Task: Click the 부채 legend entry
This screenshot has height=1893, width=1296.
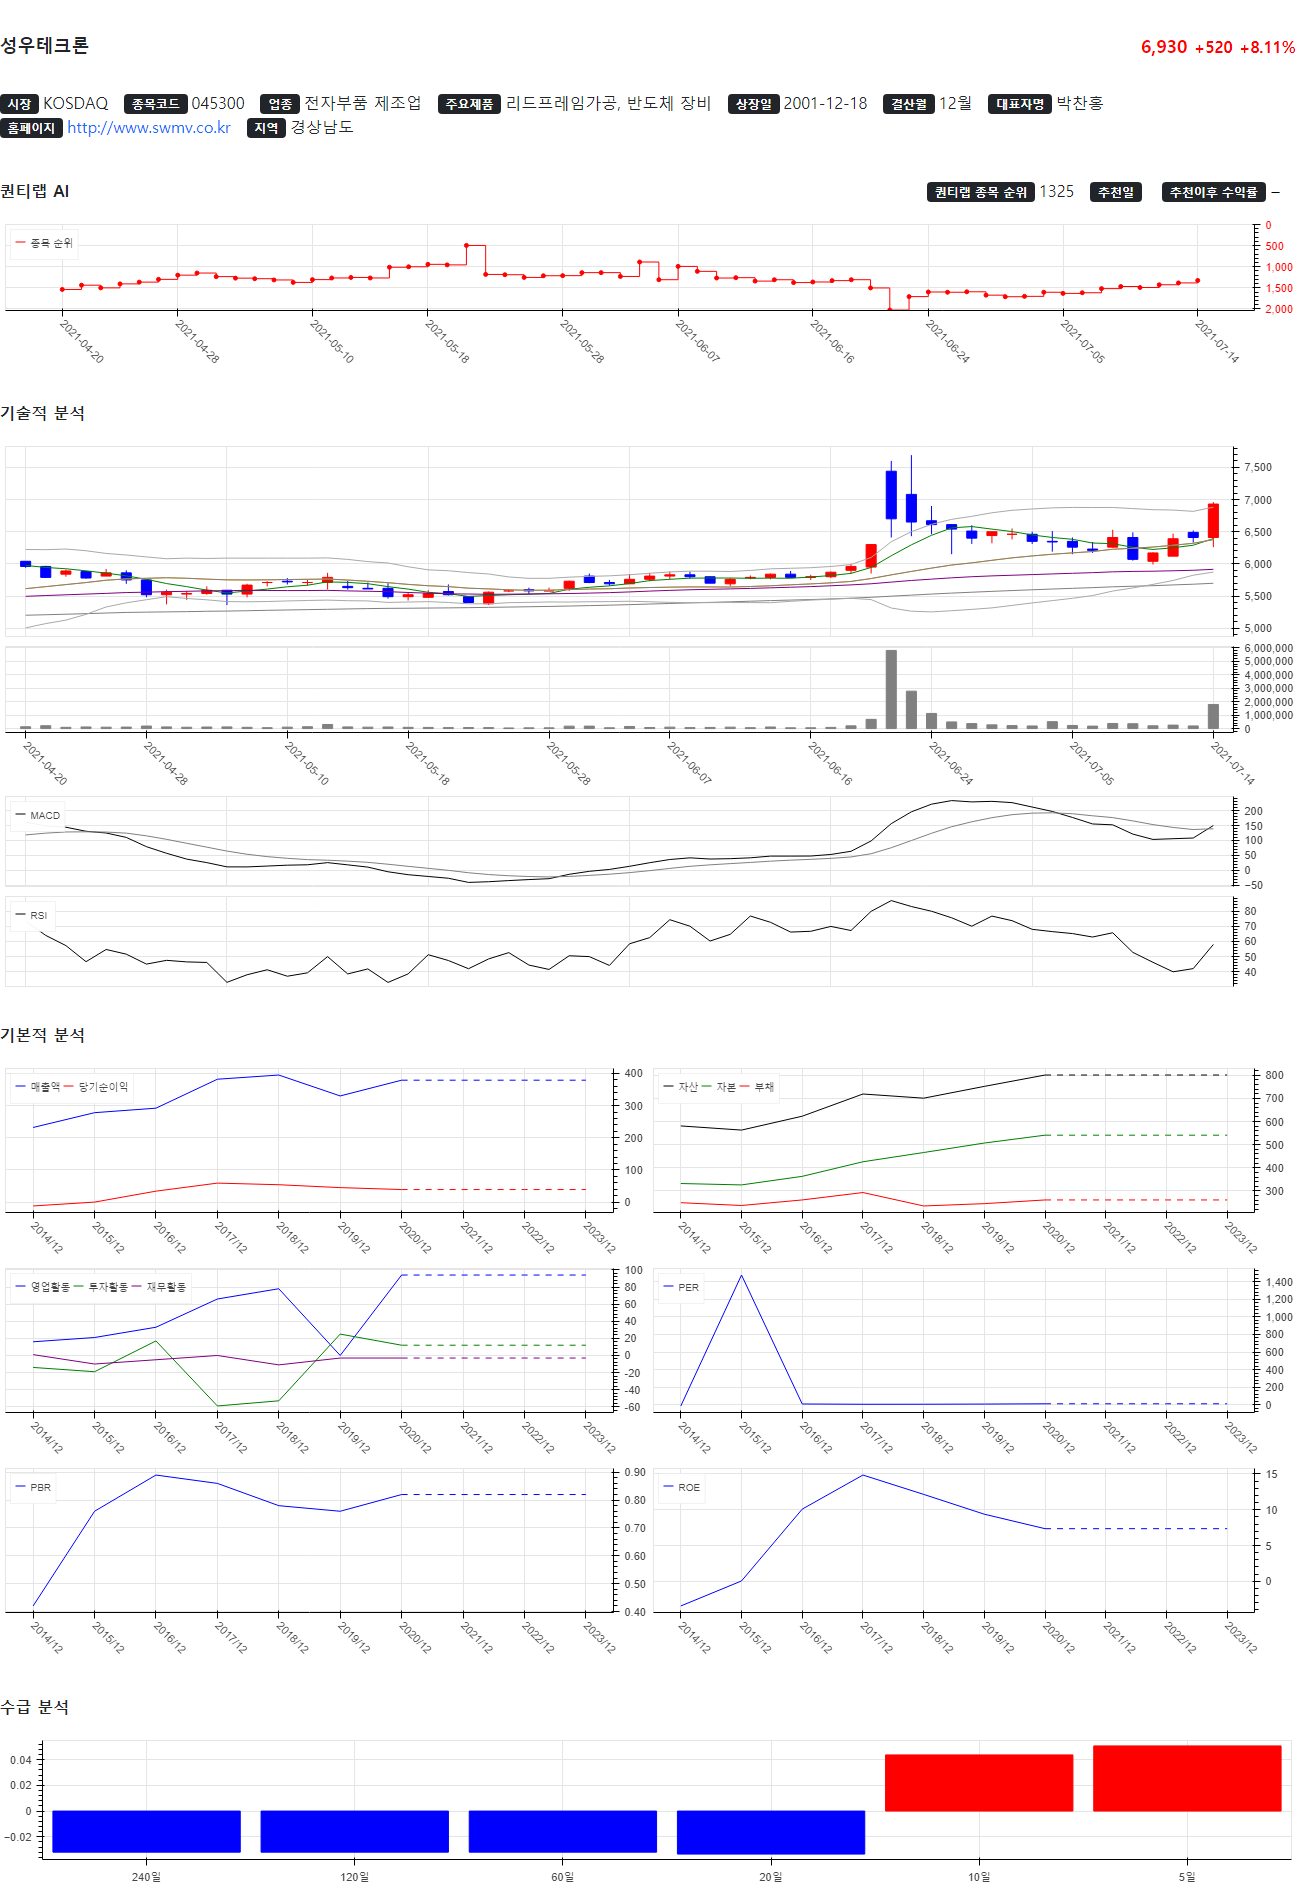Action: [757, 1087]
